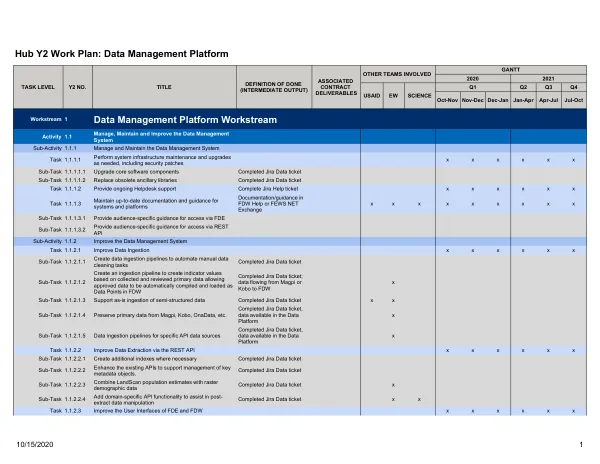Click Maintain up-to-date documentation task title
Image resolution: width=600 pixels, height=464 pixels.
click(x=156, y=204)
